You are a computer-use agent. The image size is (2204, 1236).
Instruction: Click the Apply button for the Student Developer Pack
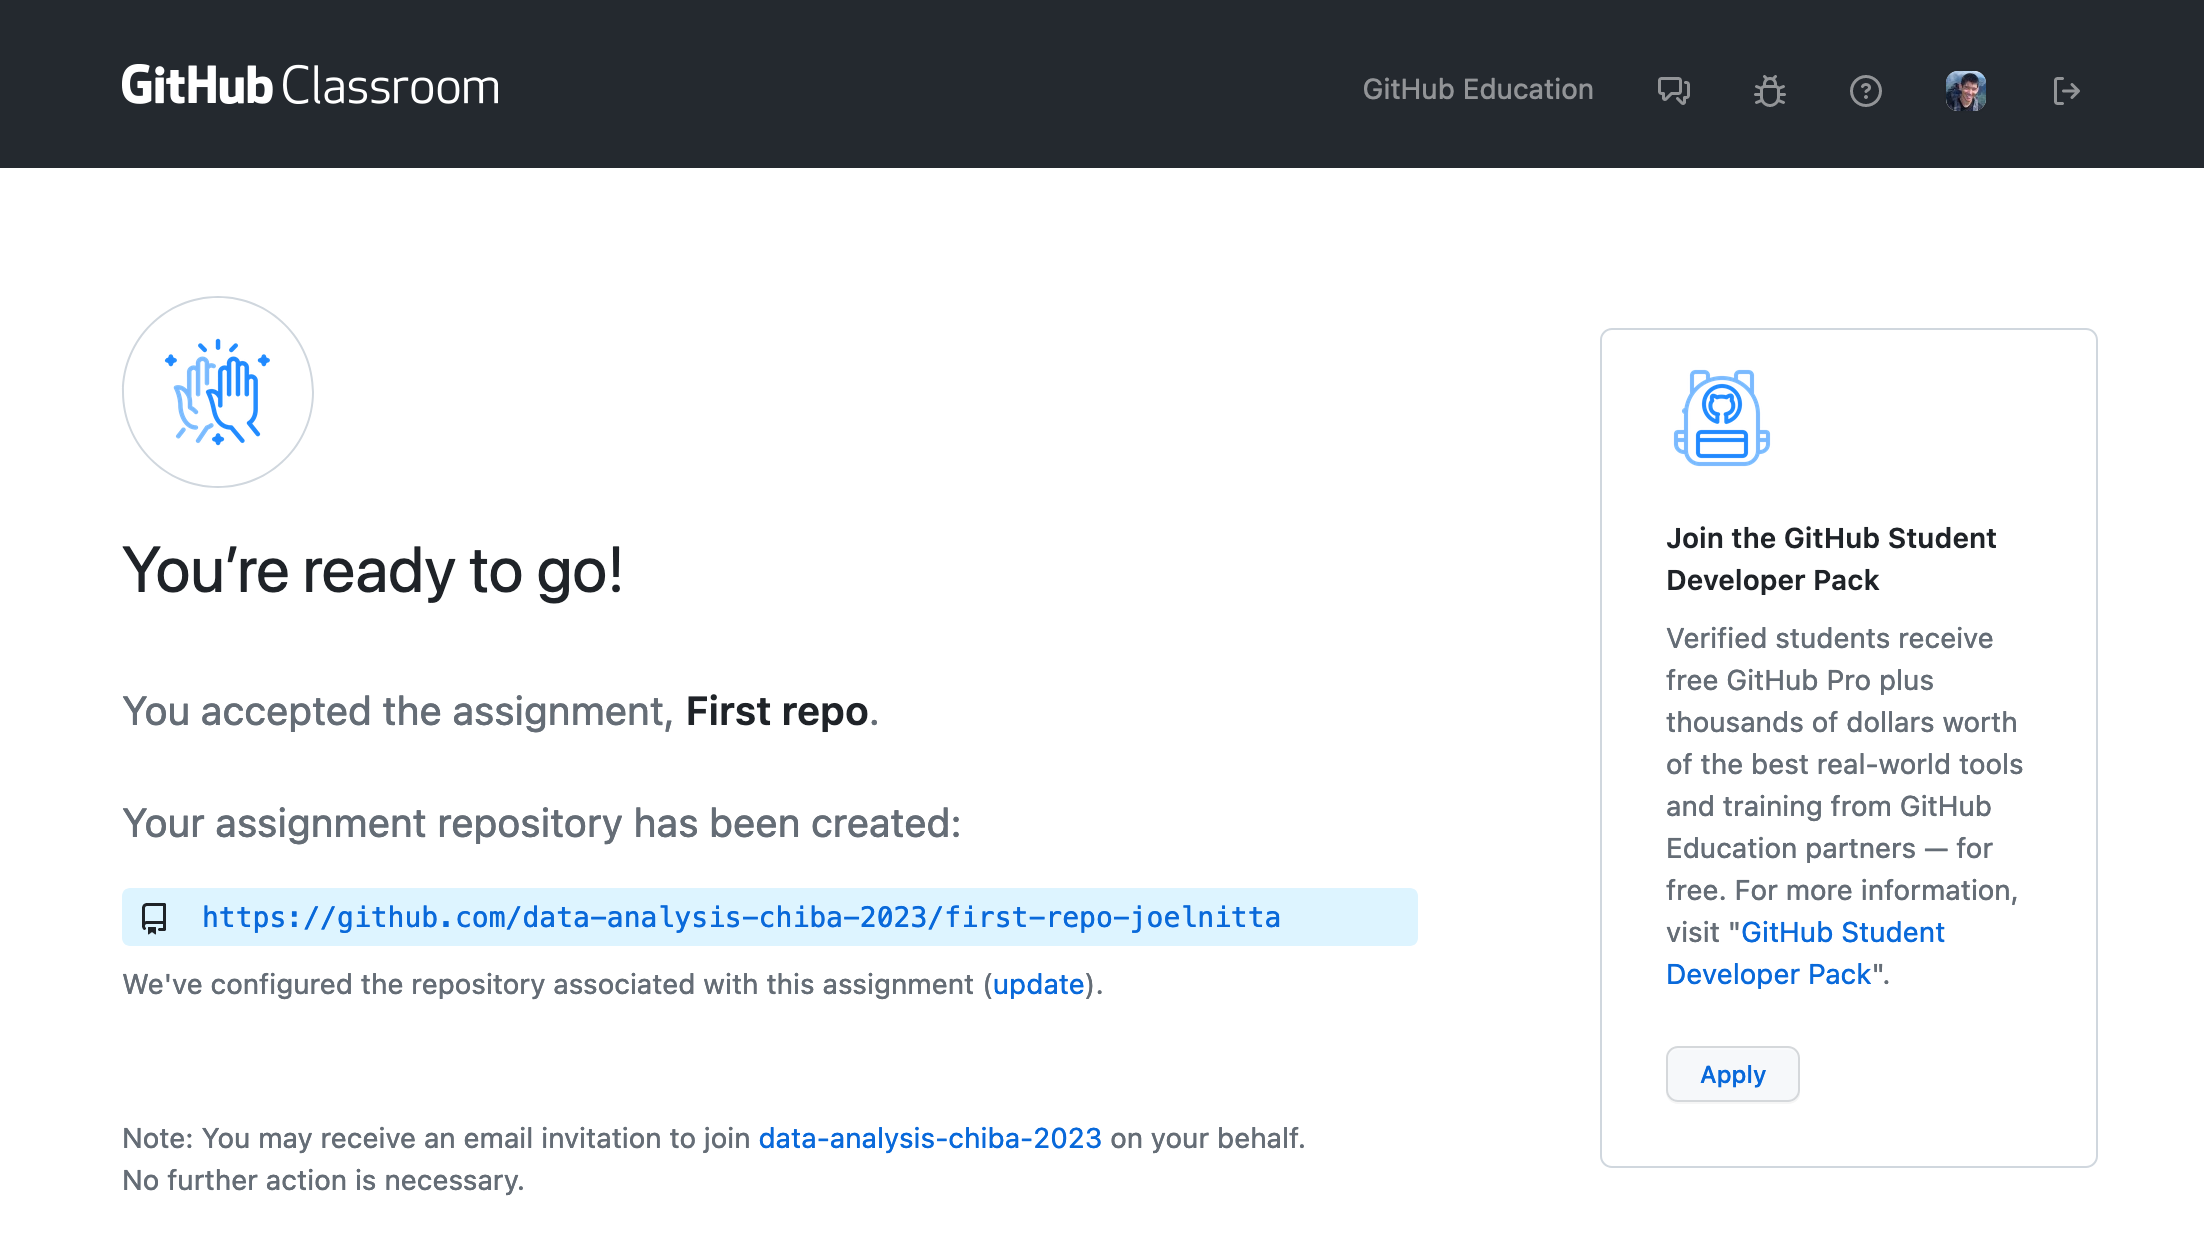pos(1732,1074)
